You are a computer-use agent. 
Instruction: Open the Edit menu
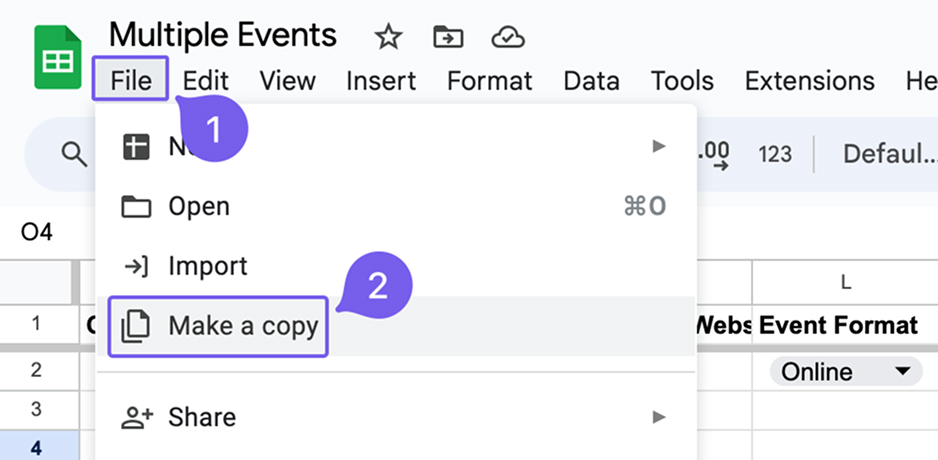pyautogui.click(x=206, y=81)
